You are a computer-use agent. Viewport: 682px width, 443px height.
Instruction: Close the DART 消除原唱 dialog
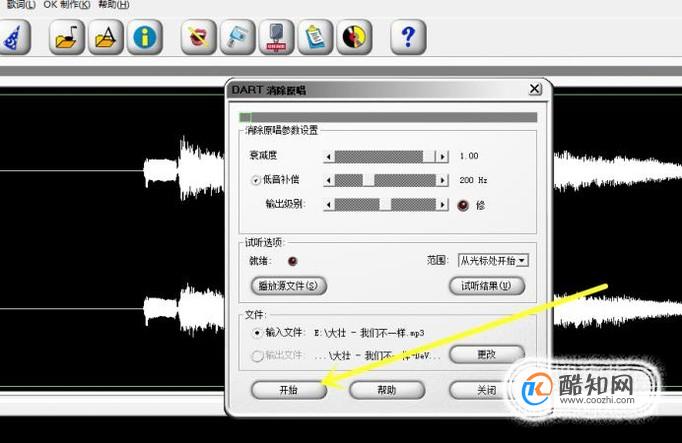[535, 89]
